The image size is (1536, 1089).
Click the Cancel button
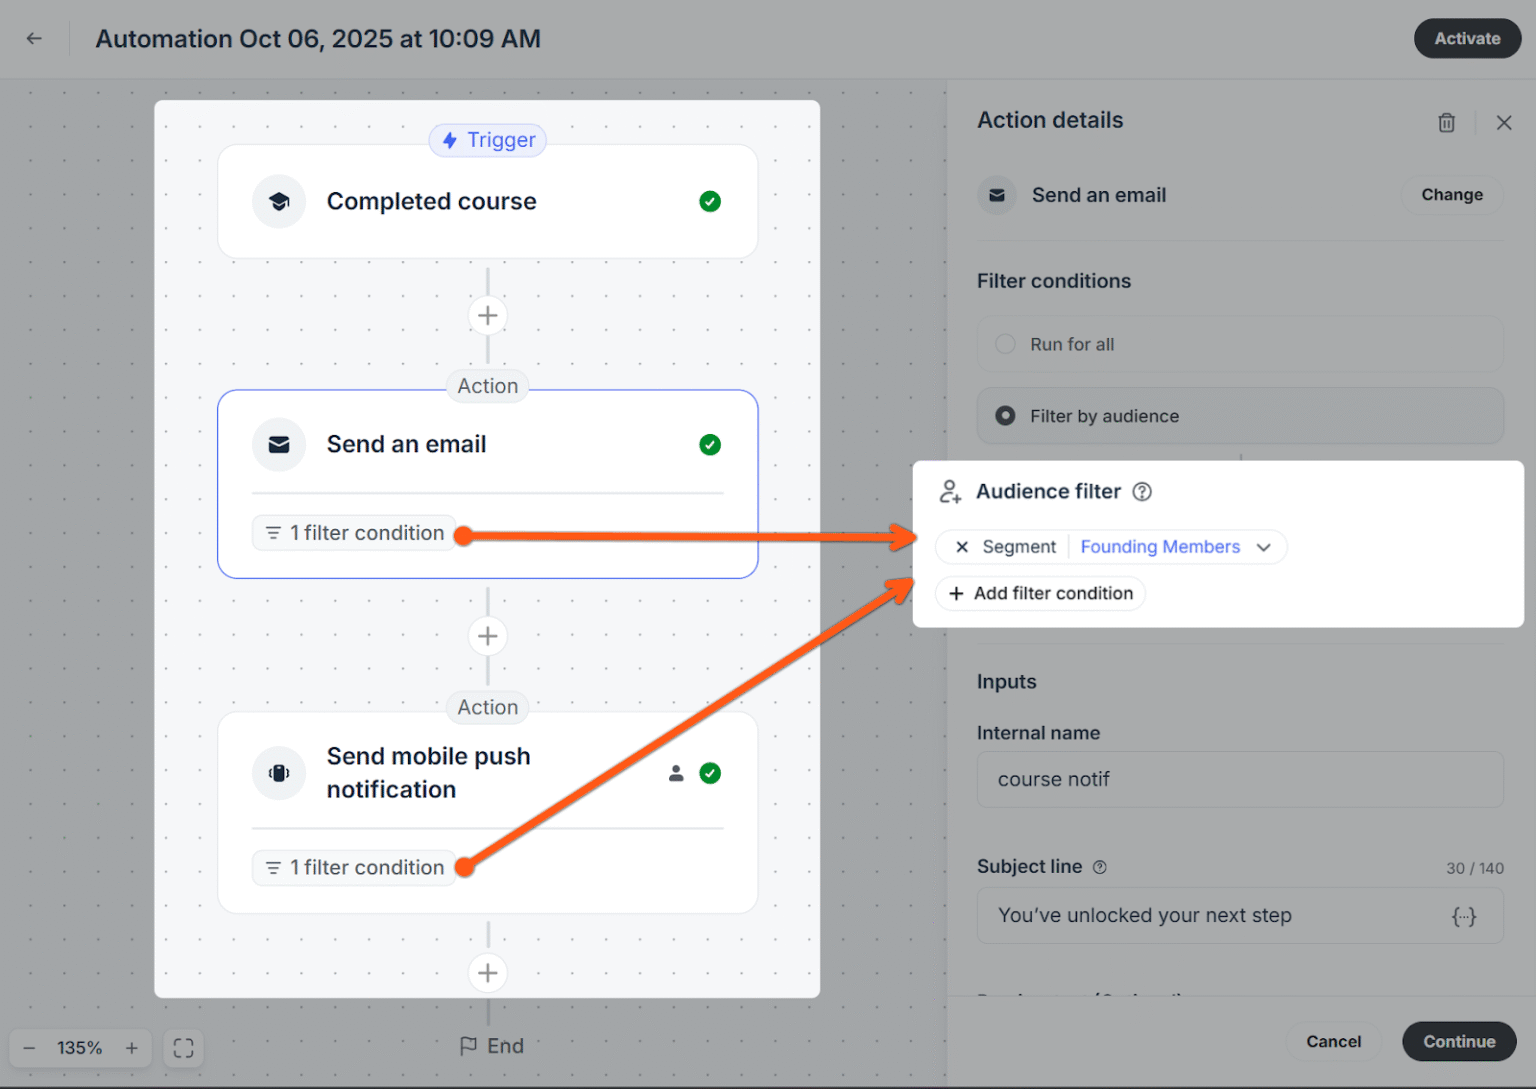pyautogui.click(x=1333, y=1042)
